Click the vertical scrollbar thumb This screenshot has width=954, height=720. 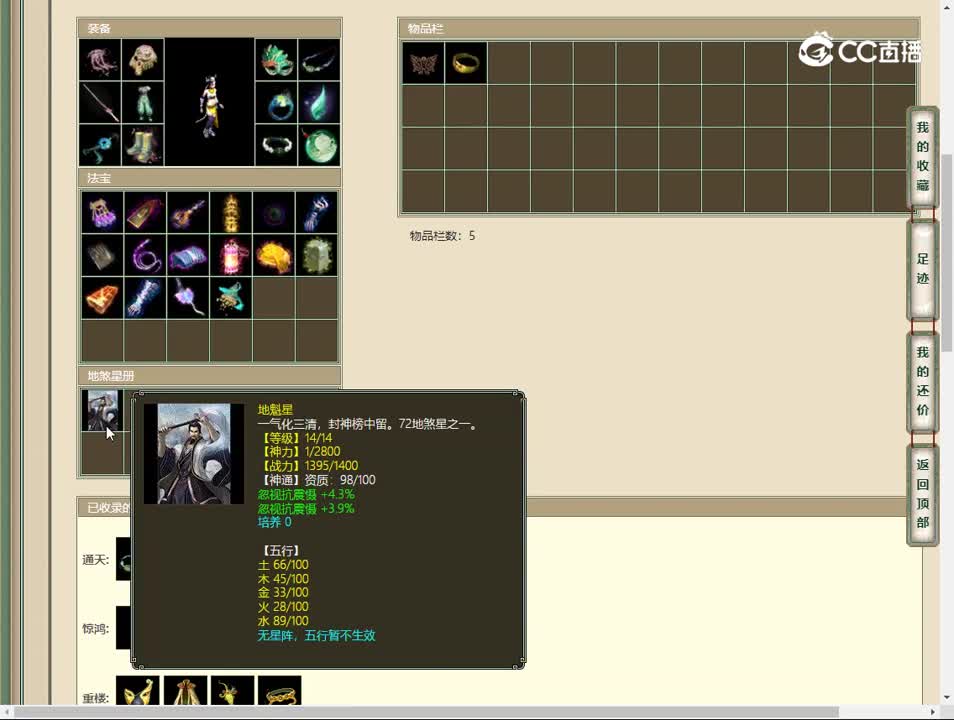[x=947, y=253]
